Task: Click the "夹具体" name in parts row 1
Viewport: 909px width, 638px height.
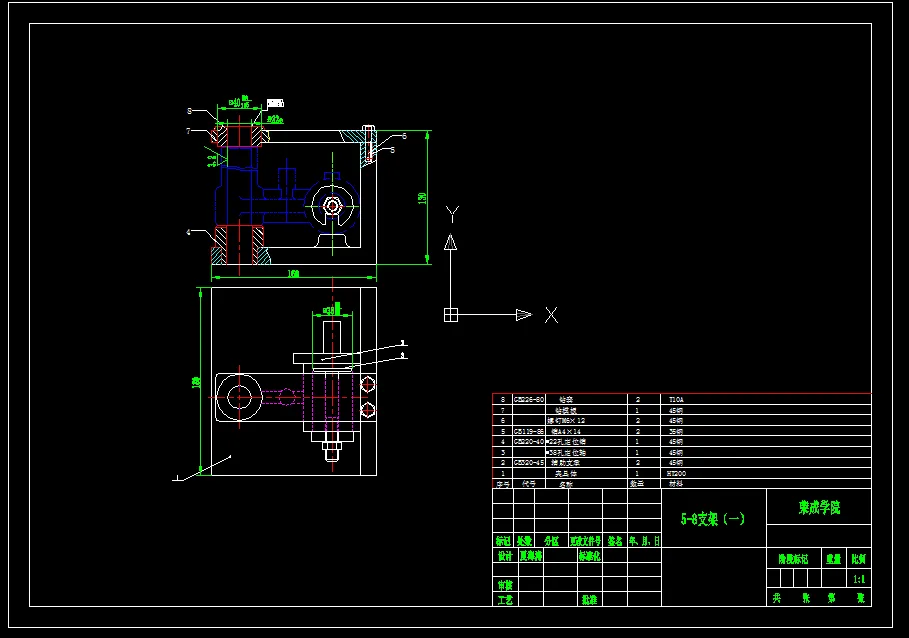Action: tap(566, 473)
